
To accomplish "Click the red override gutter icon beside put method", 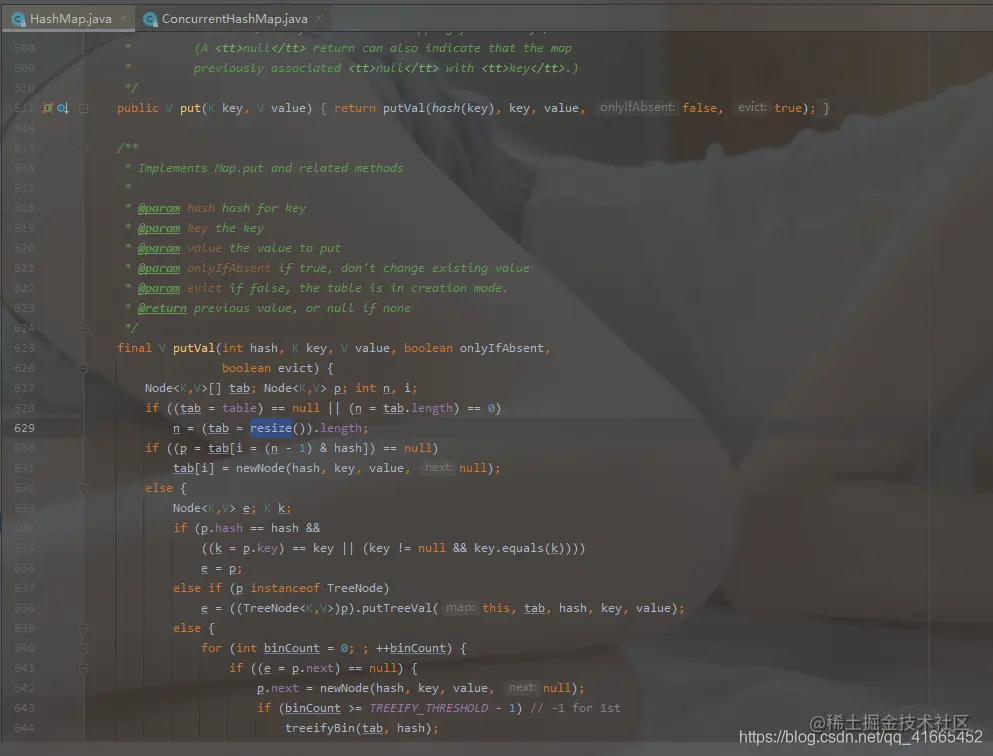I will (47, 108).
